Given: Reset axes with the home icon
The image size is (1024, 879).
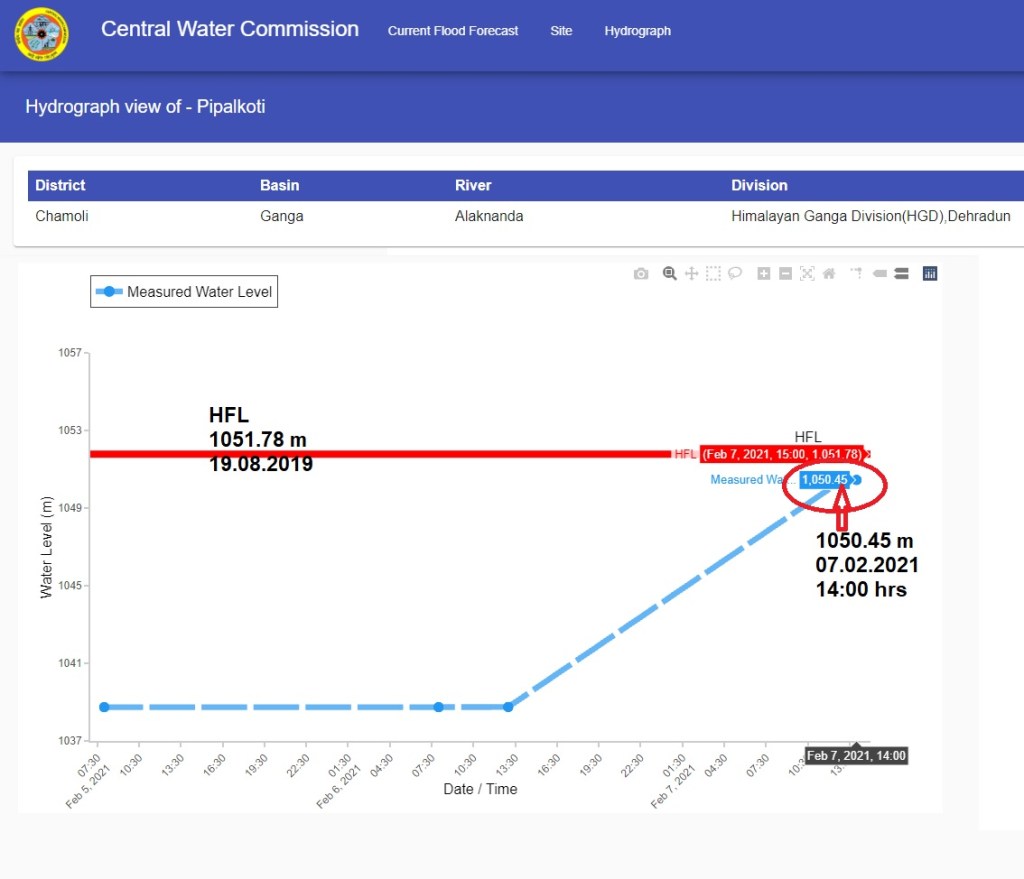Looking at the screenshot, I should [829, 274].
